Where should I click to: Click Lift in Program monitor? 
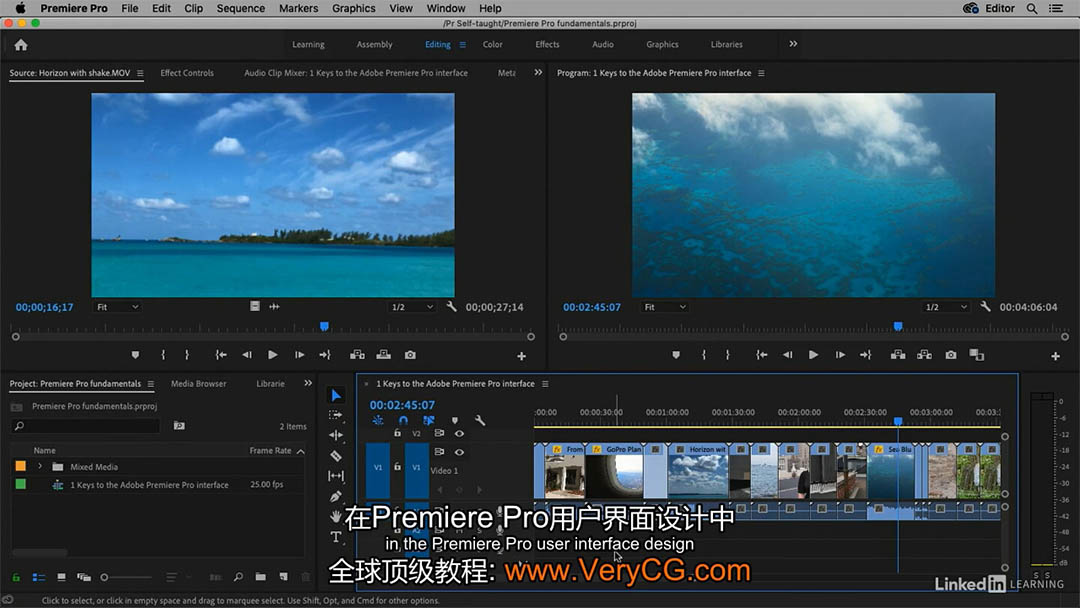898,355
